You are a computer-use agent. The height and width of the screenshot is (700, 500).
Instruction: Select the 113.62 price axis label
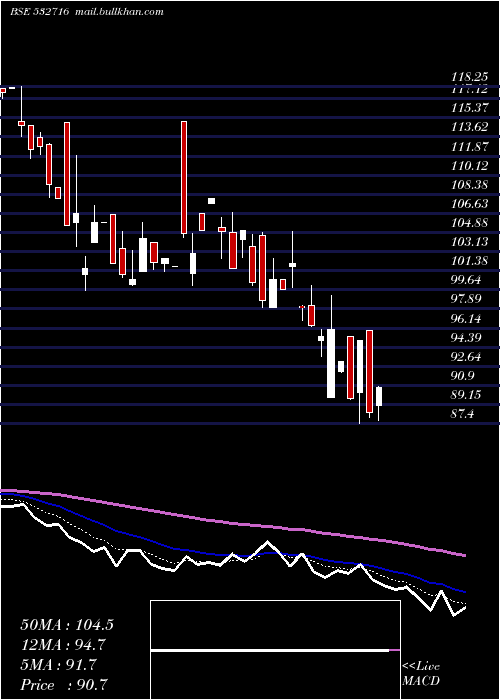470,127
